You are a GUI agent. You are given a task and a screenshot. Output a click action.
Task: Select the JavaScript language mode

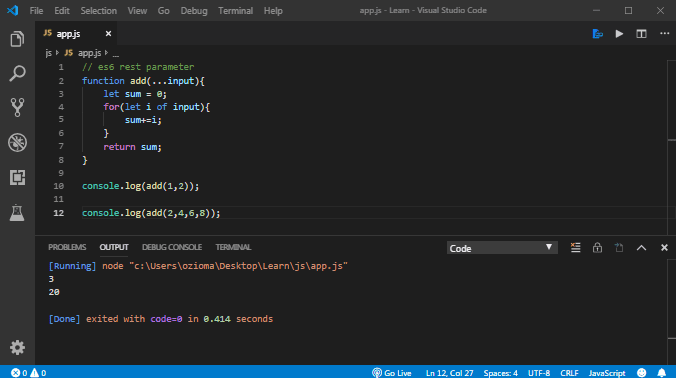click(x=607, y=373)
